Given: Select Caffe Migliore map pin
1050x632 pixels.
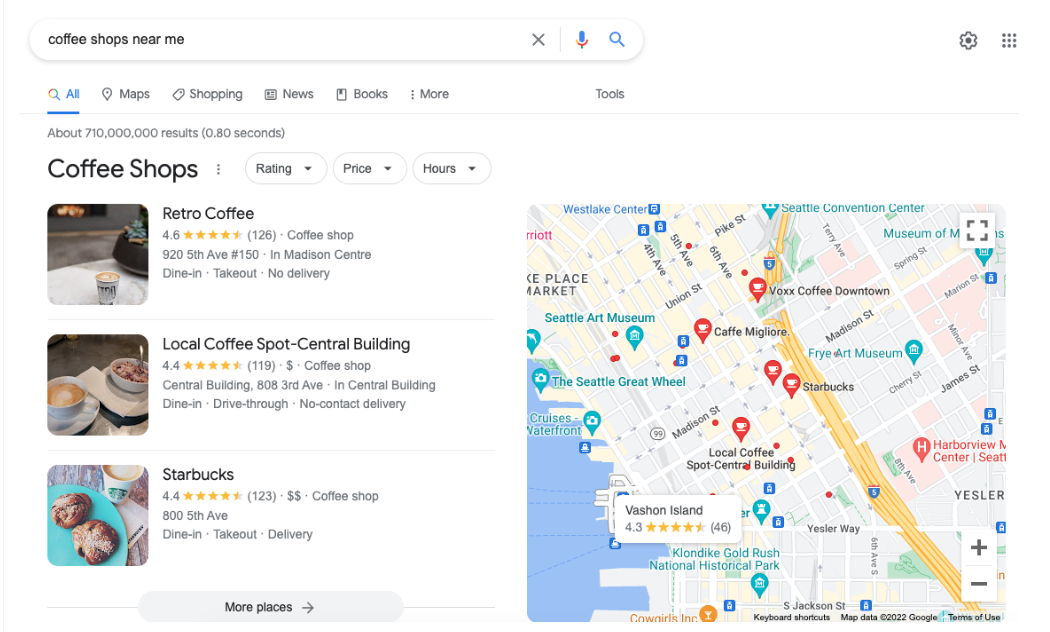Looking at the screenshot, I should [702, 329].
